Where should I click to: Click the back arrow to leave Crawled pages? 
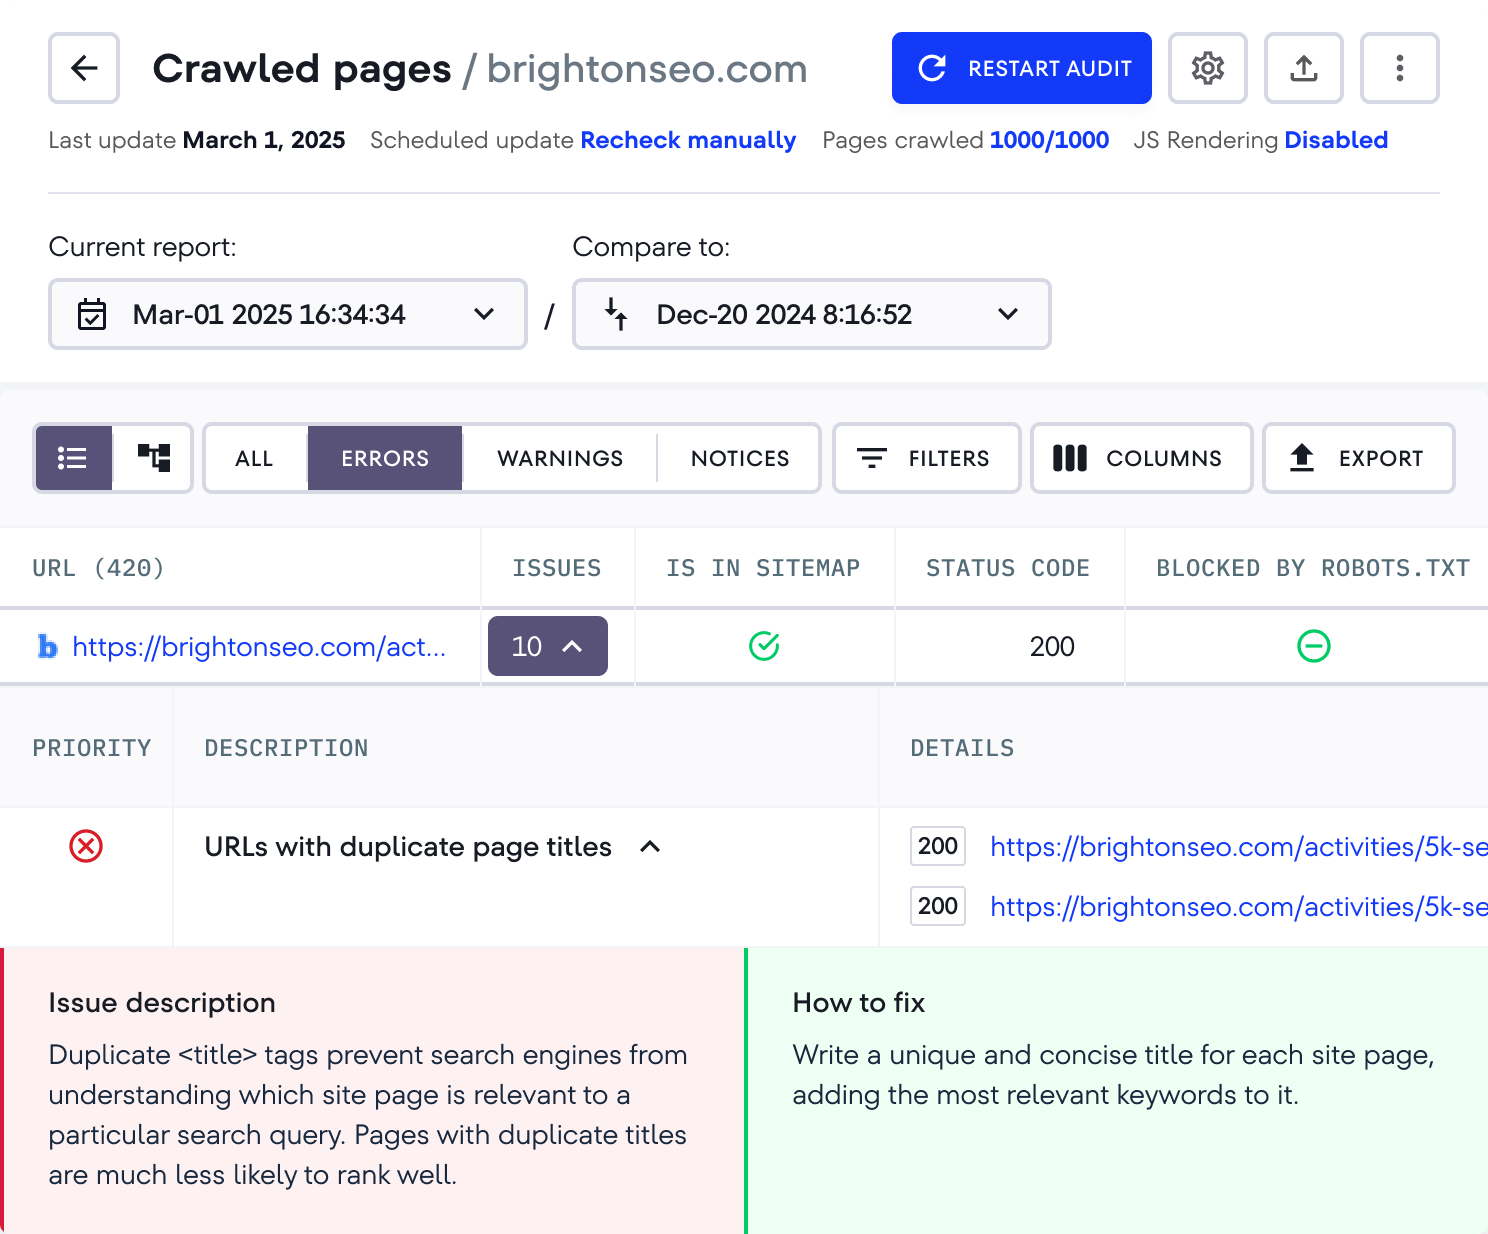(83, 68)
